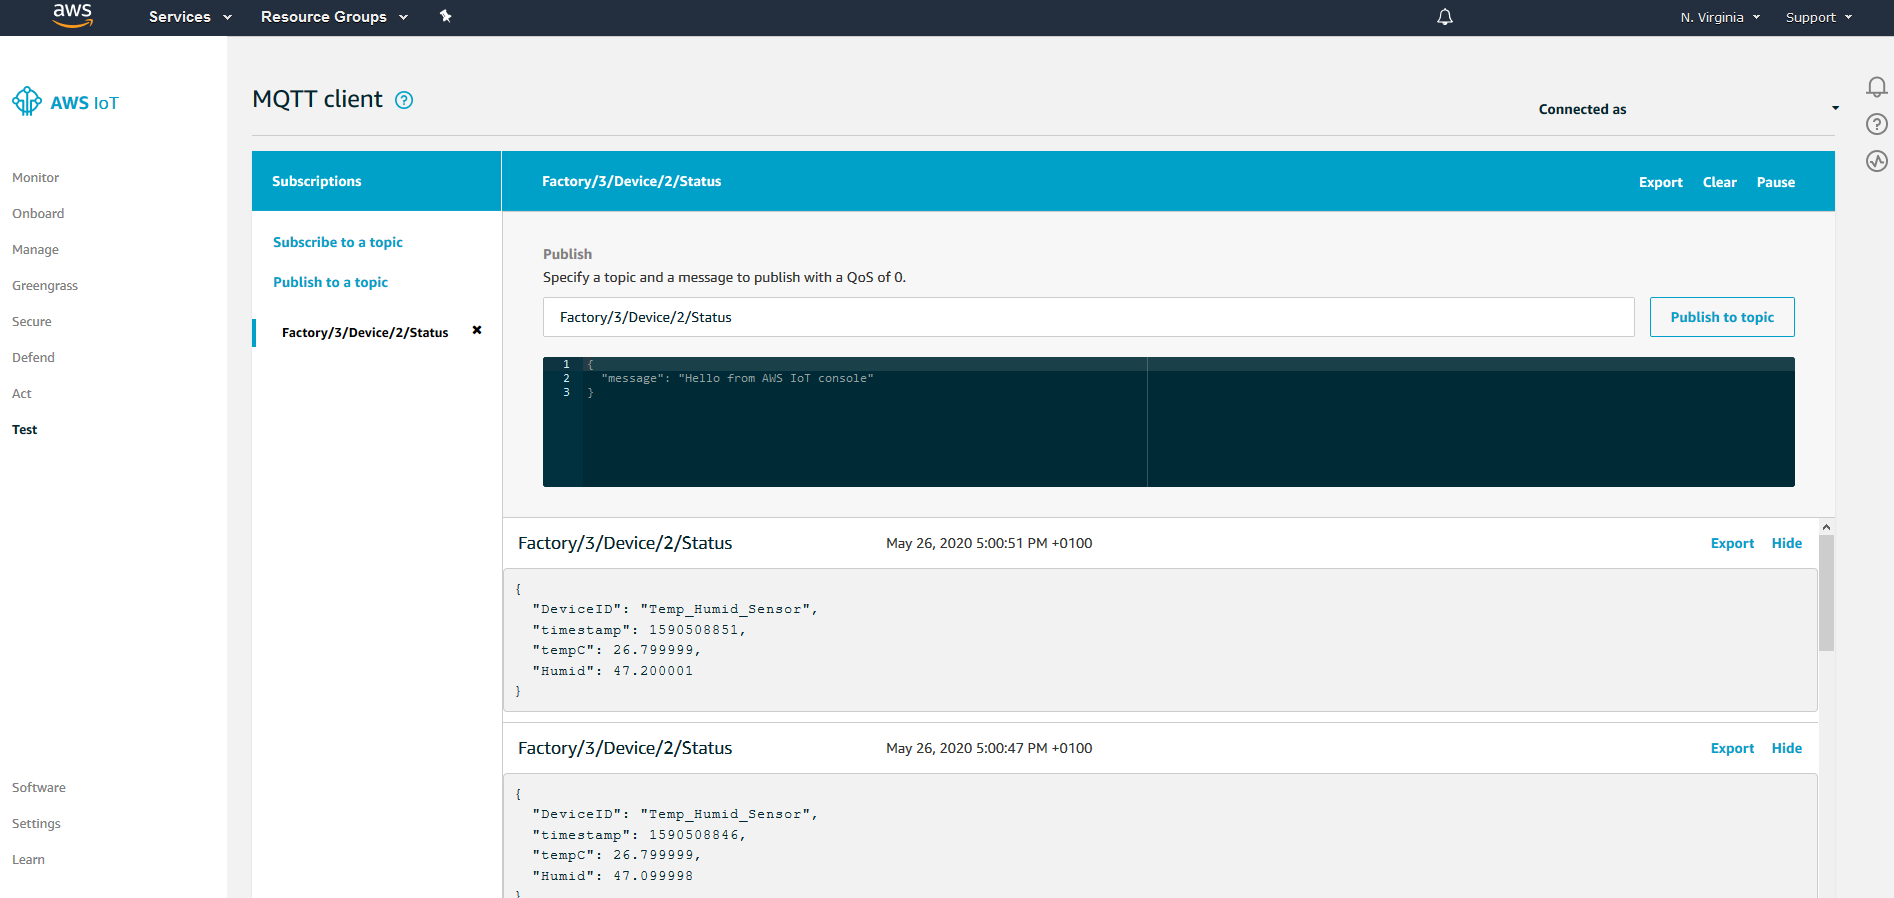Open Onboard in the sidebar

[x=38, y=214]
